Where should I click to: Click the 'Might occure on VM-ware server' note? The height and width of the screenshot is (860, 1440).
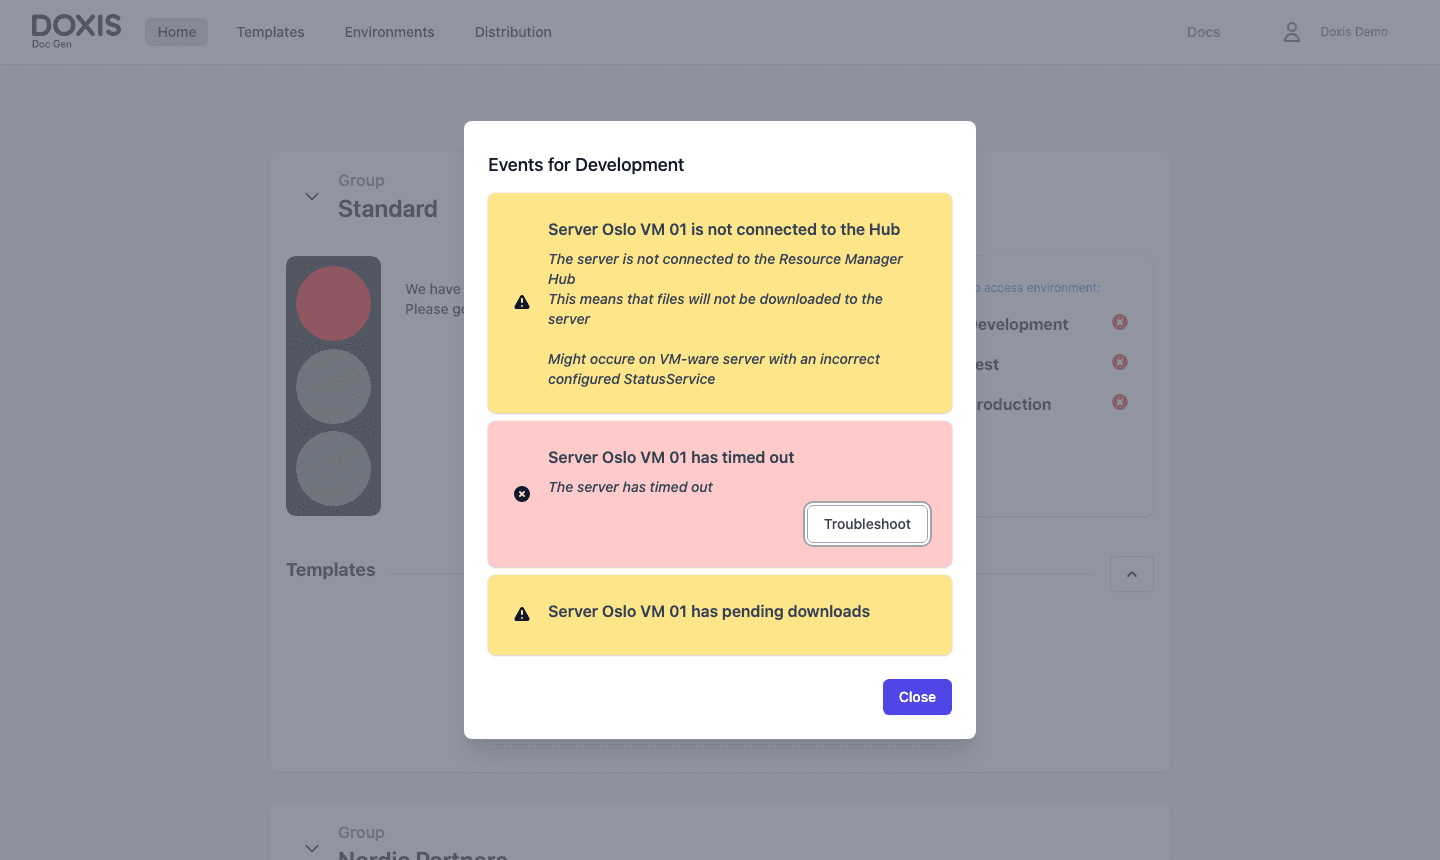tap(714, 369)
